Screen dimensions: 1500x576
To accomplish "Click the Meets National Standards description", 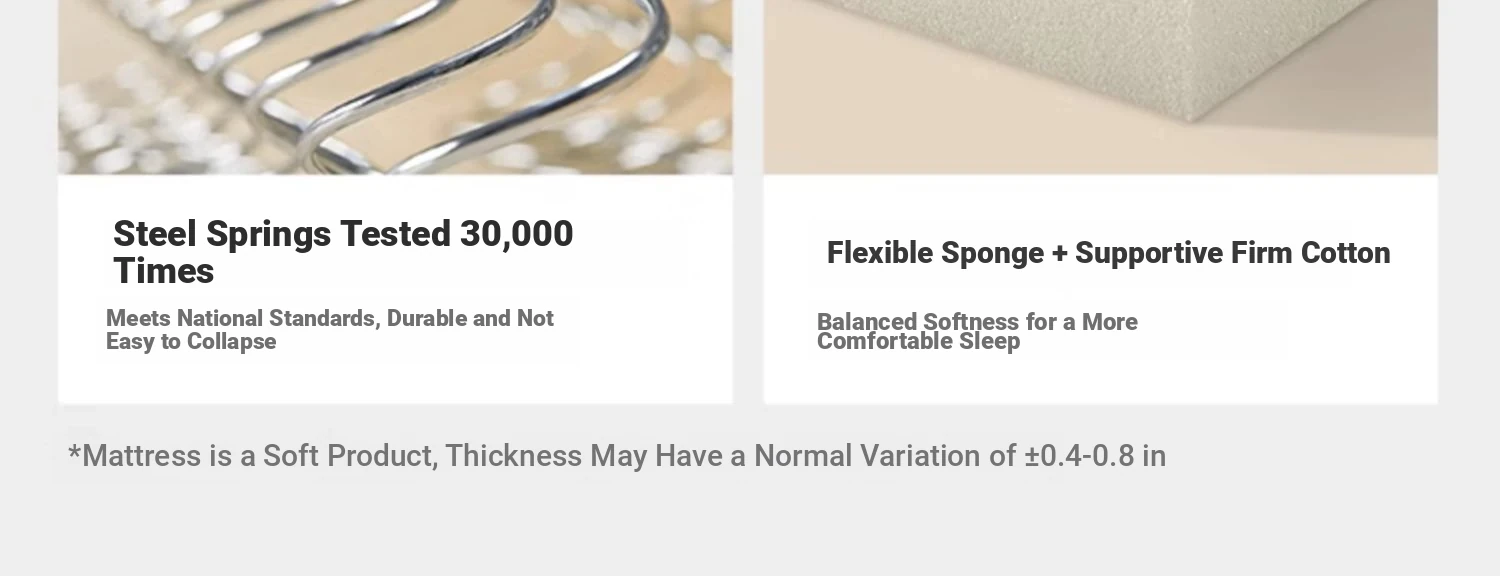I will 330,330.
